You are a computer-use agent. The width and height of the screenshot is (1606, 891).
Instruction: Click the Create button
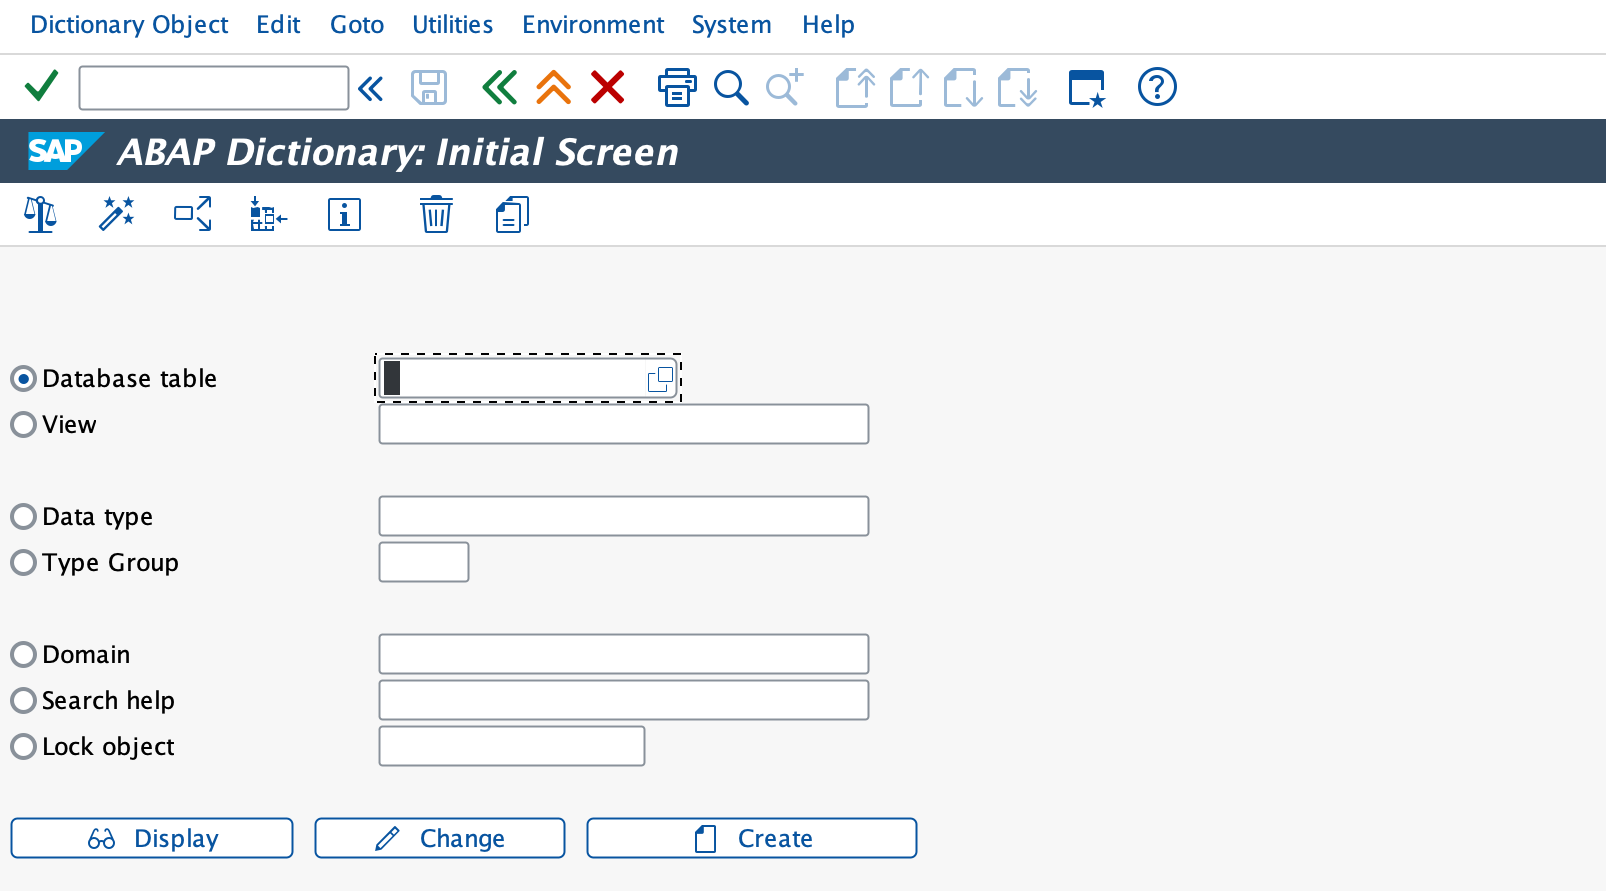pyautogui.click(x=752, y=838)
